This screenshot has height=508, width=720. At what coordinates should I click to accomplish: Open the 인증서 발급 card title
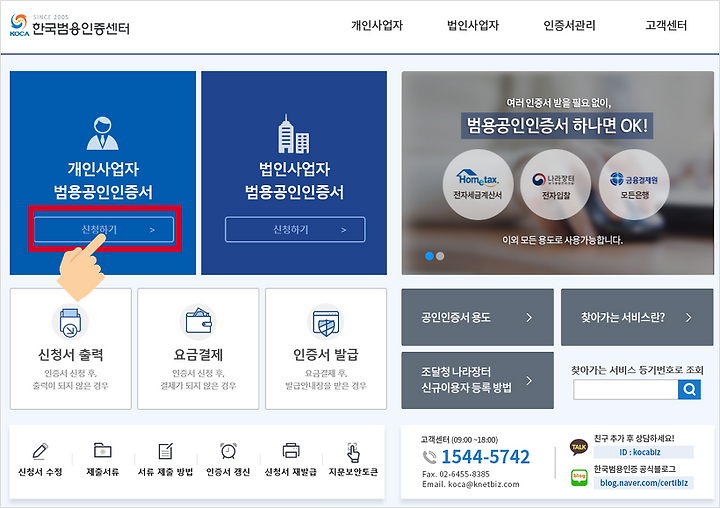[326, 355]
